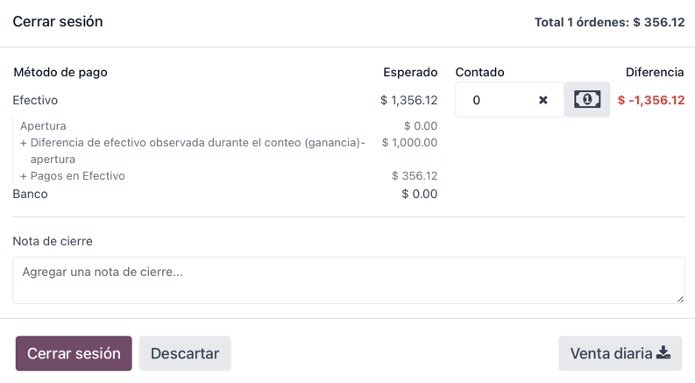Open the cash count banknote icon
Image resolution: width=695 pixels, height=383 pixels.
point(587,99)
